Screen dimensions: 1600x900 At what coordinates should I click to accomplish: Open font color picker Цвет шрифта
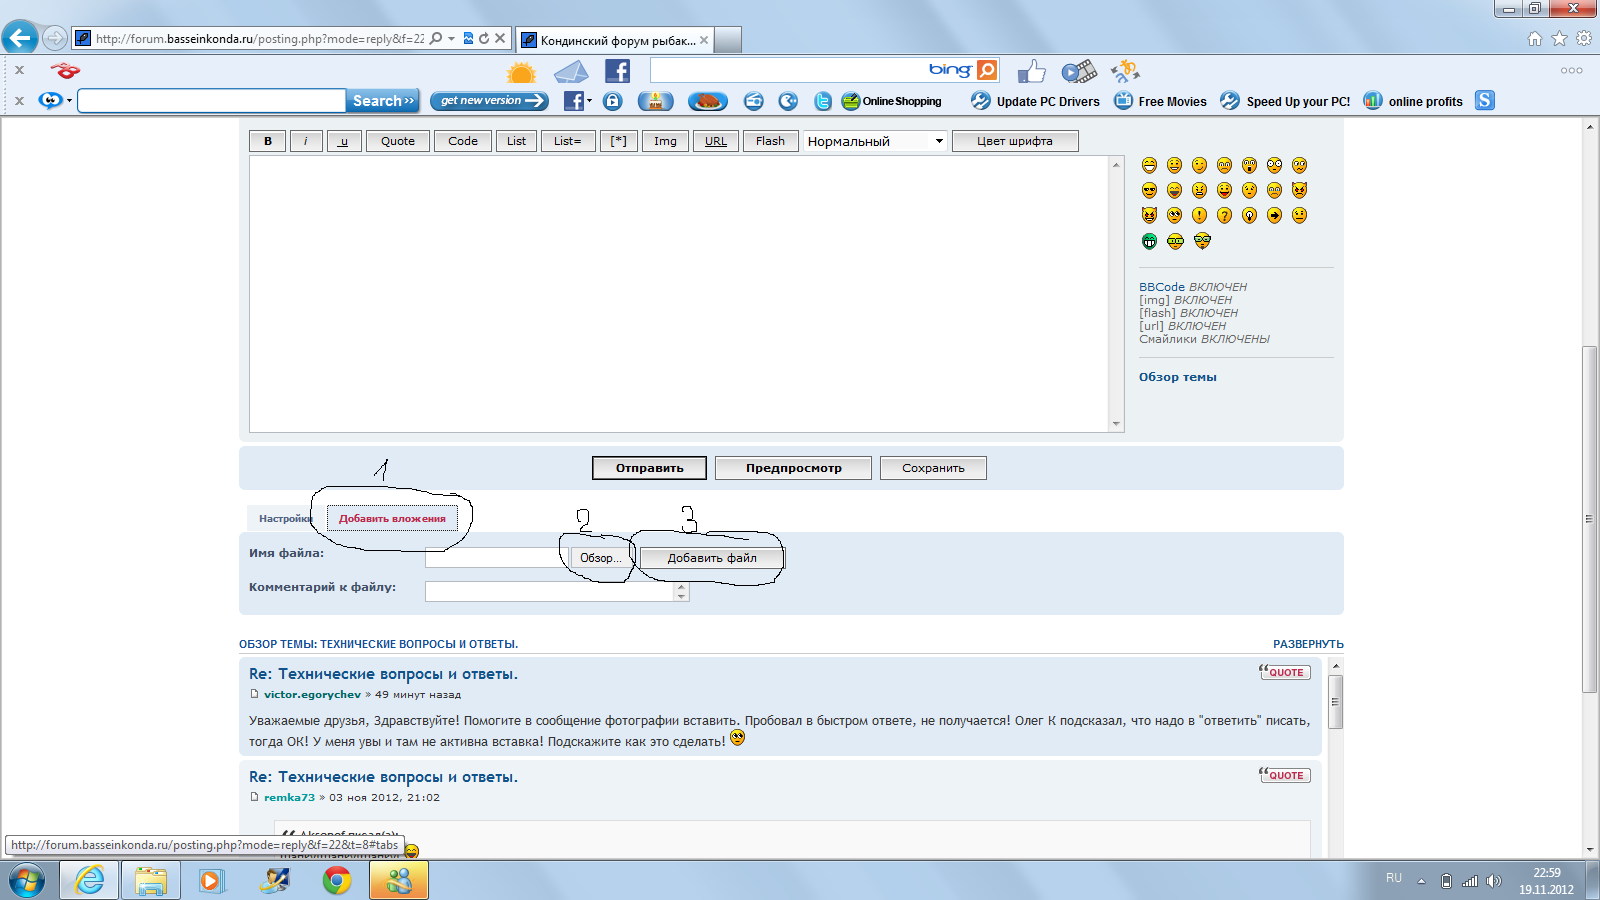pos(1015,141)
